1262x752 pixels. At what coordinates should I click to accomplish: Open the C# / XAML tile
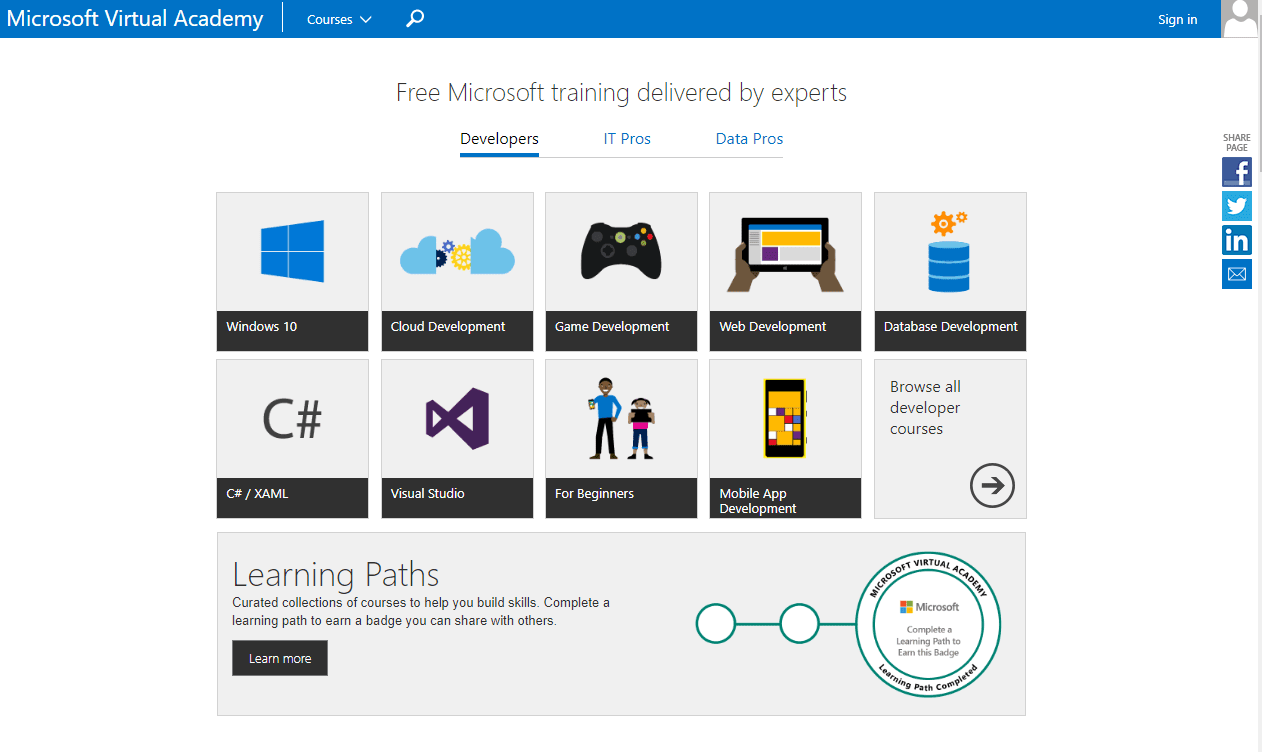click(x=292, y=439)
